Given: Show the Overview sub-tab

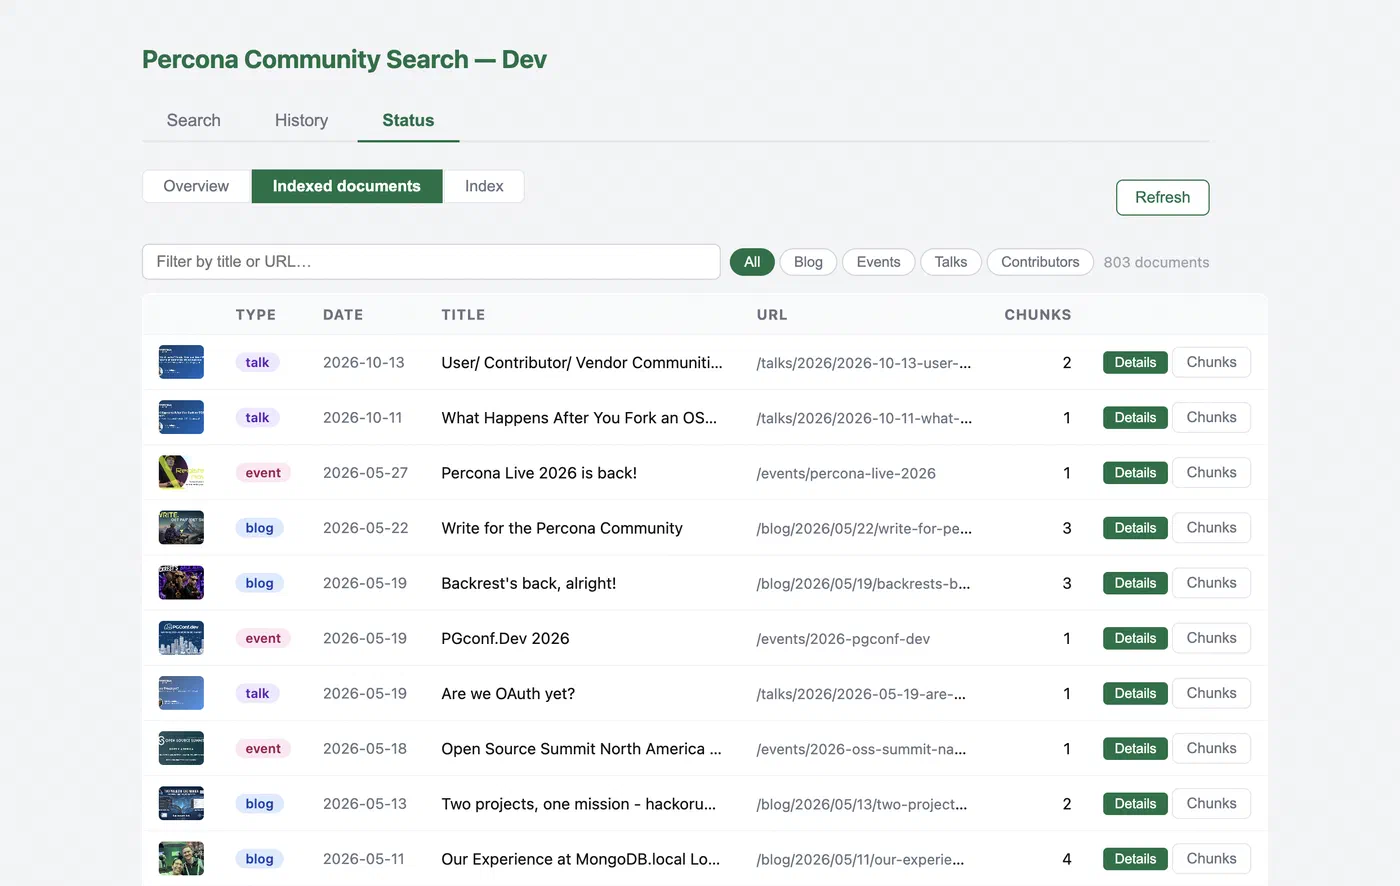Looking at the screenshot, I should coord(196,186).
